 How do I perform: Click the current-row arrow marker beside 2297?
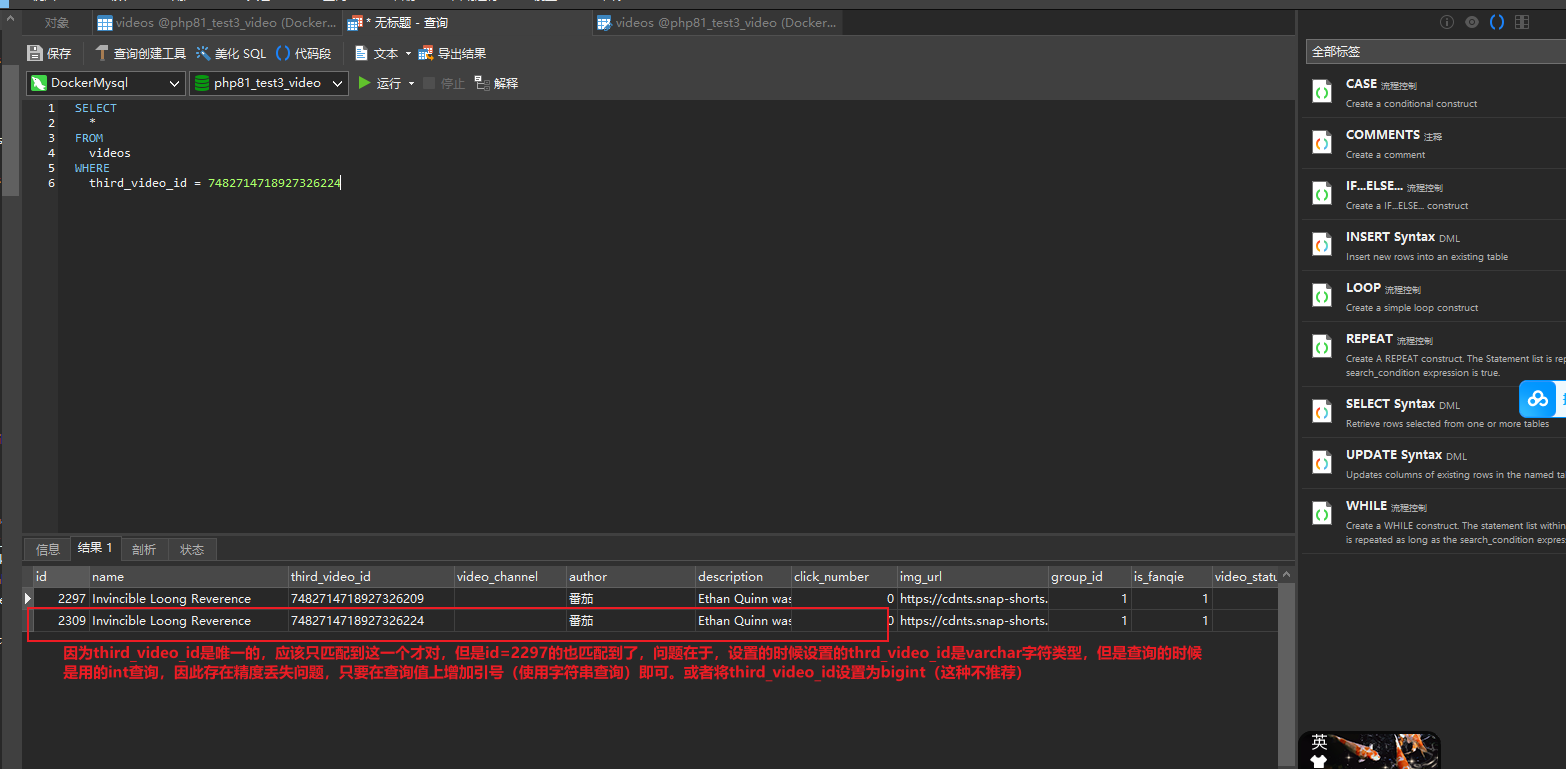28,598
